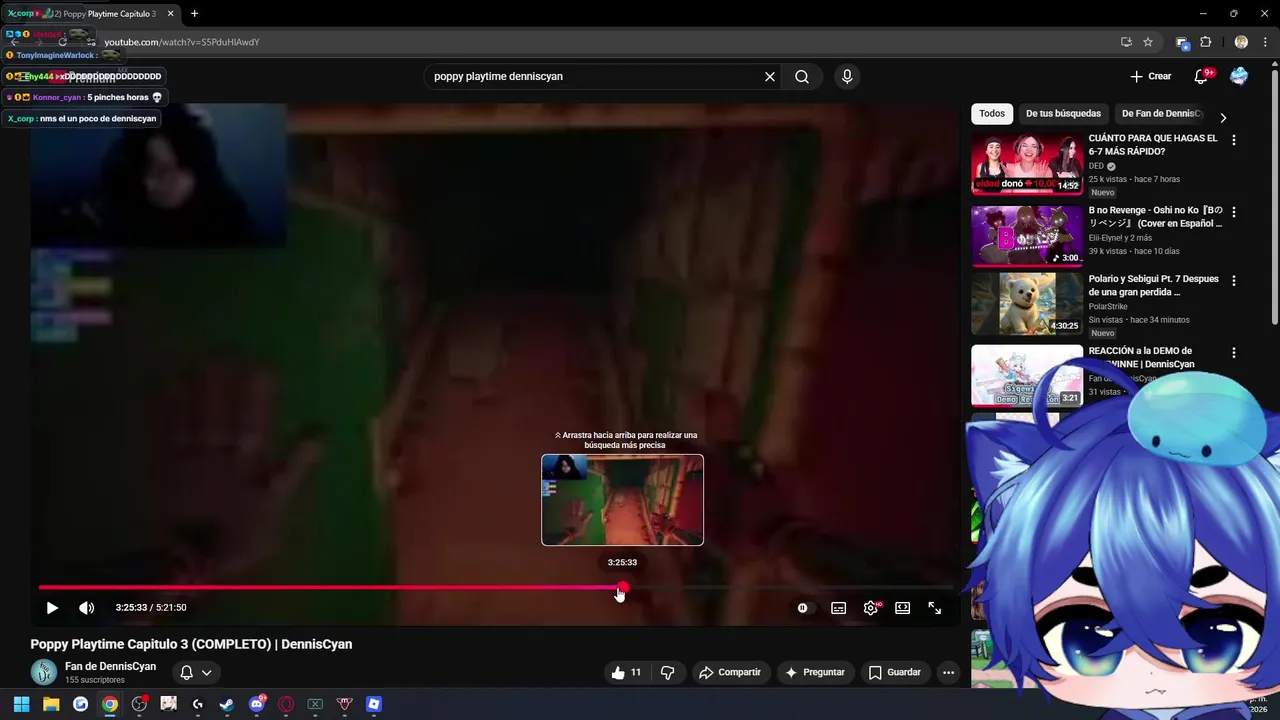Image resolution: width=1280 pixels, height=720 pixels.
Task: Open Opera browser from the taskbar
Action: click(x=286, y=704)
